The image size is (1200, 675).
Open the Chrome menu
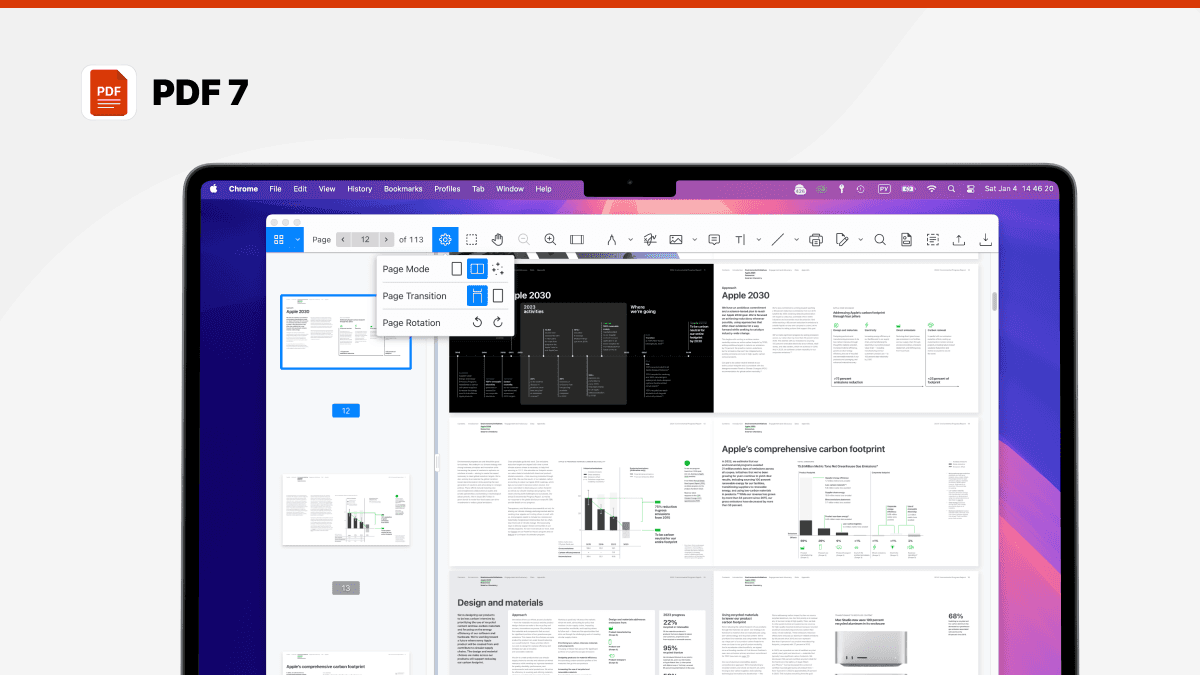[243, 188]
